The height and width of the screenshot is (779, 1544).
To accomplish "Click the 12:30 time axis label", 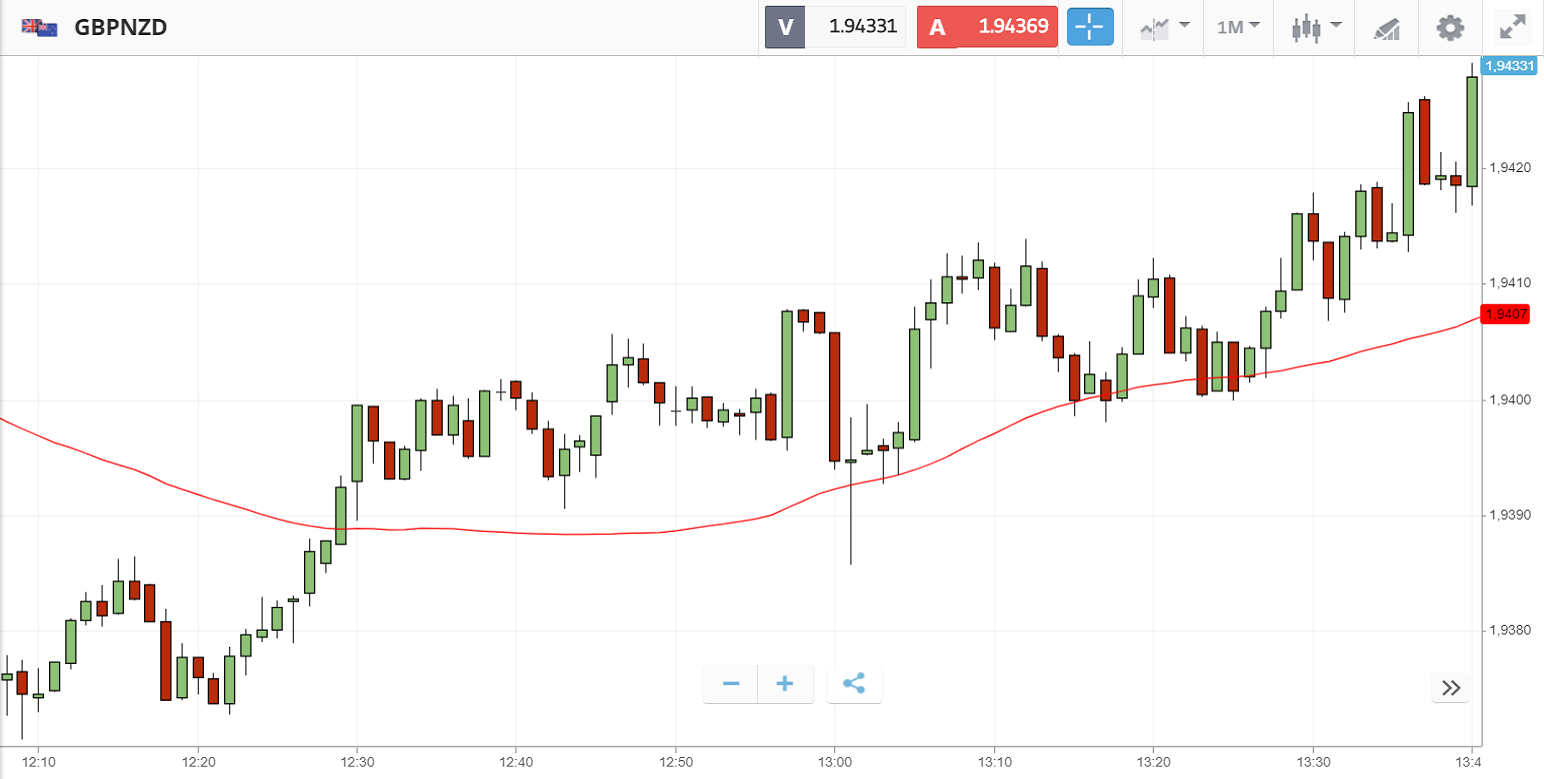I will tap(357, 762).
